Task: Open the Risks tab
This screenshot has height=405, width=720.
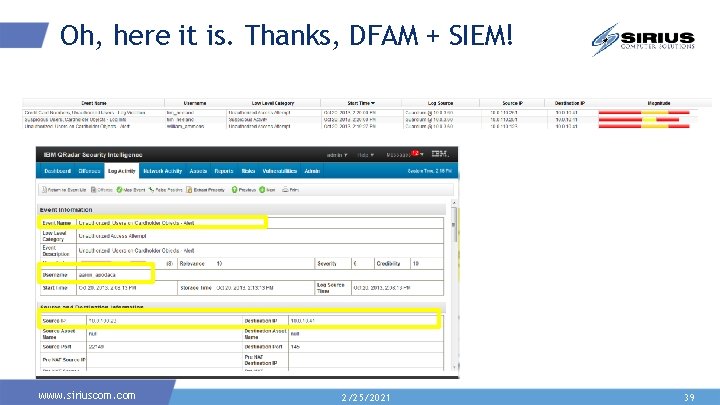Action: (248, 171)
